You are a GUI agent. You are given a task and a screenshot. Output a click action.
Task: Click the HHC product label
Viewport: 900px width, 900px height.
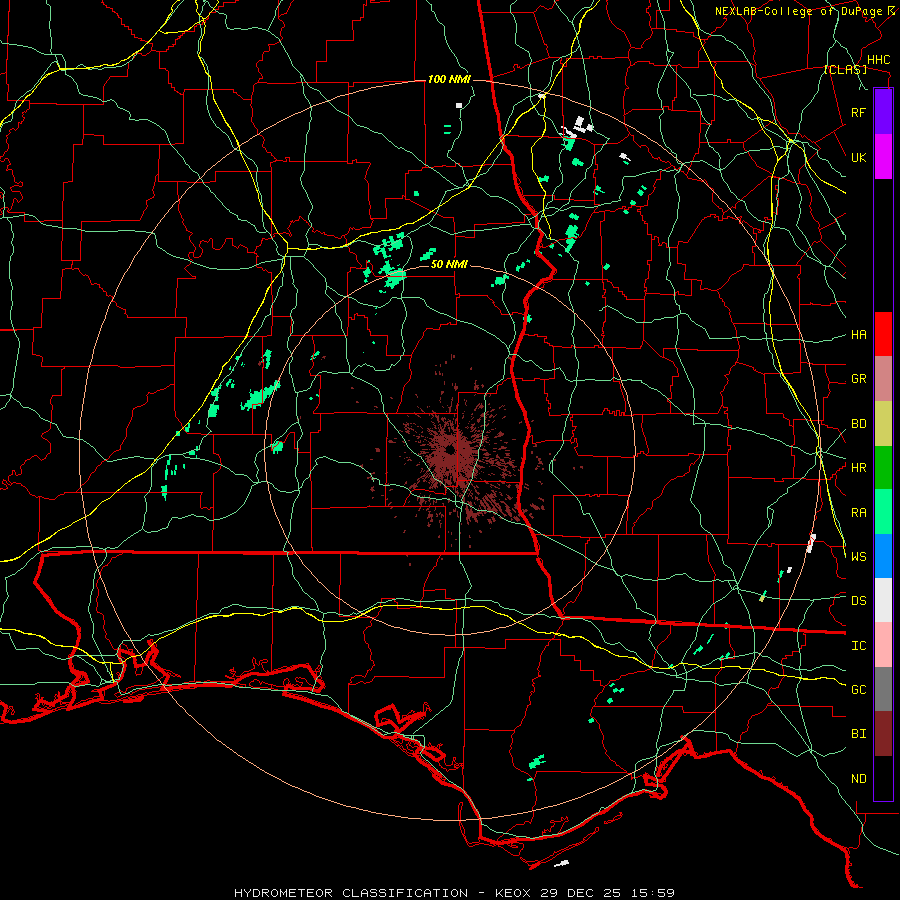pyautogui.click(x=878, y=60)
